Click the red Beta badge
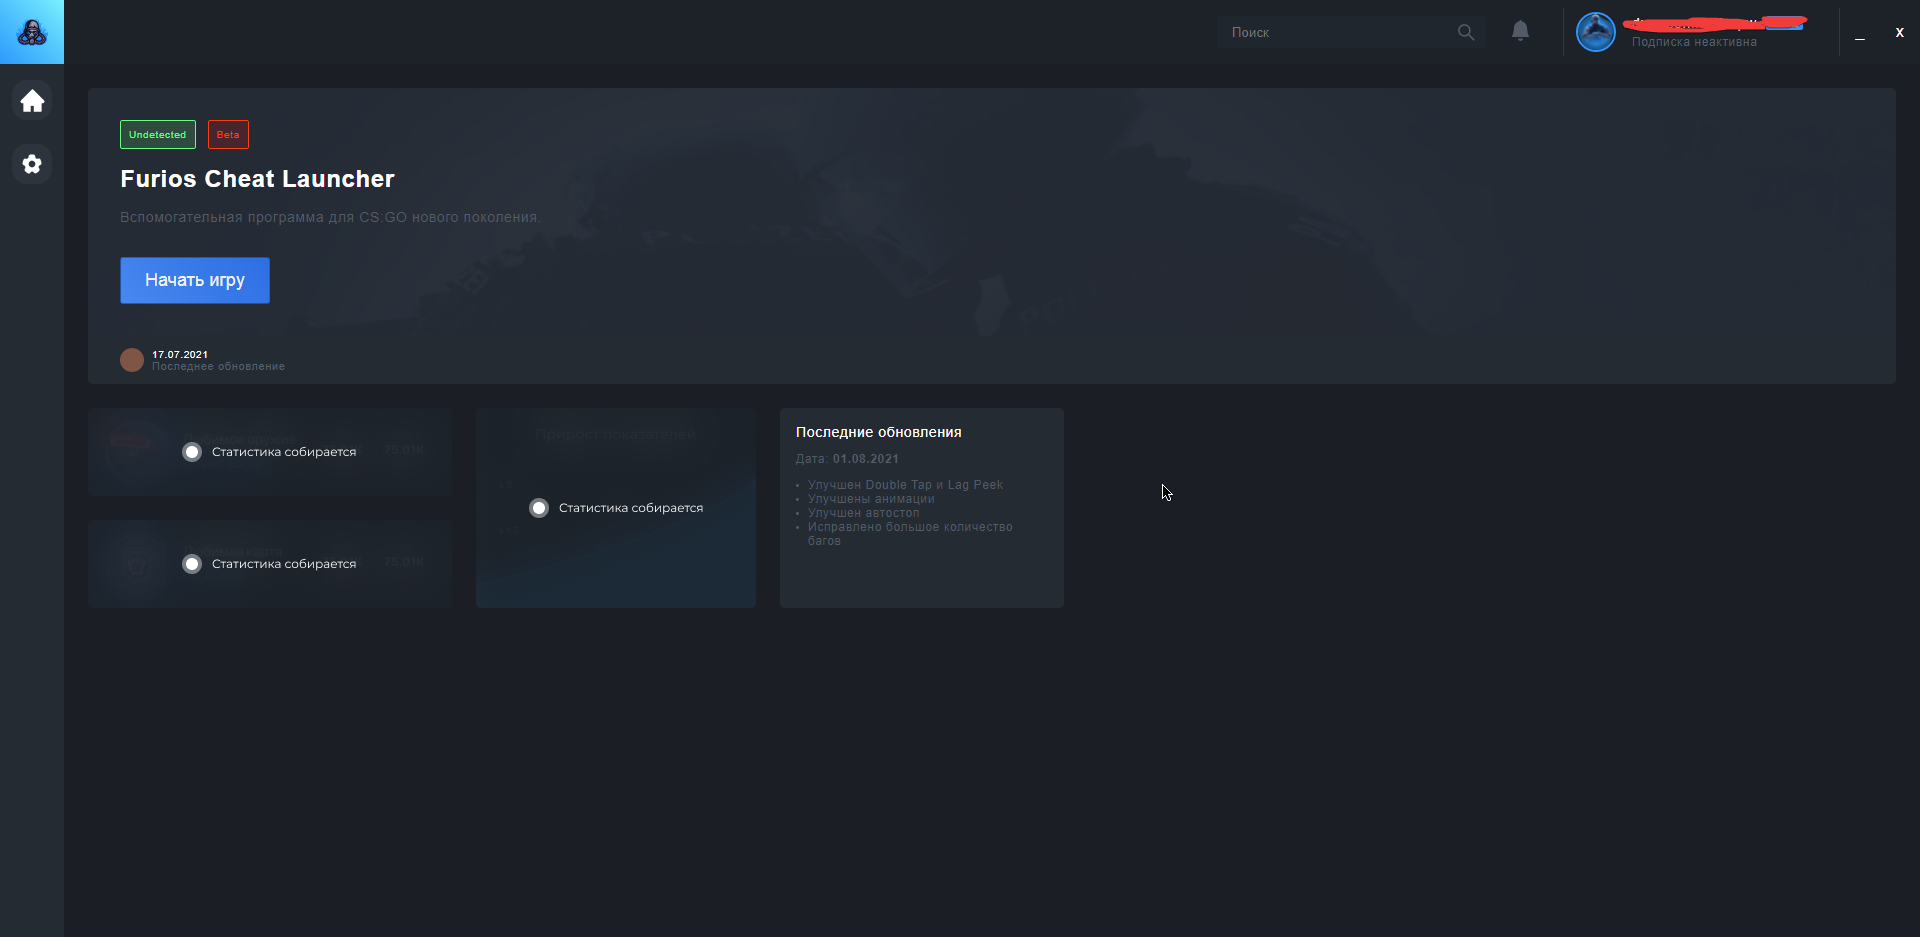 point(228,135)
